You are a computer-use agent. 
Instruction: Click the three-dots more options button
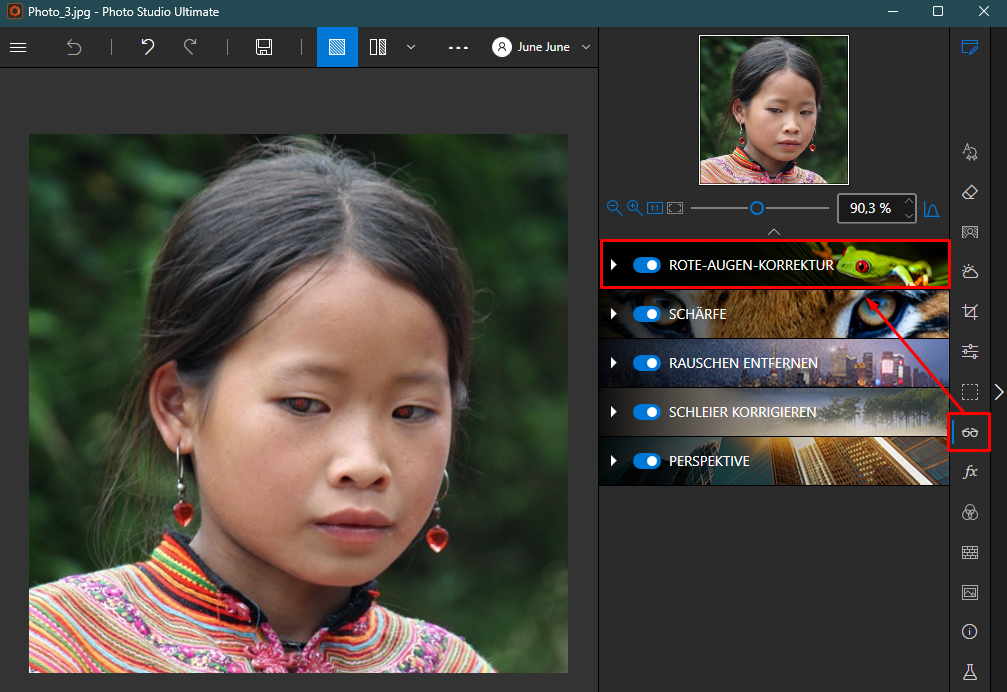458,47
